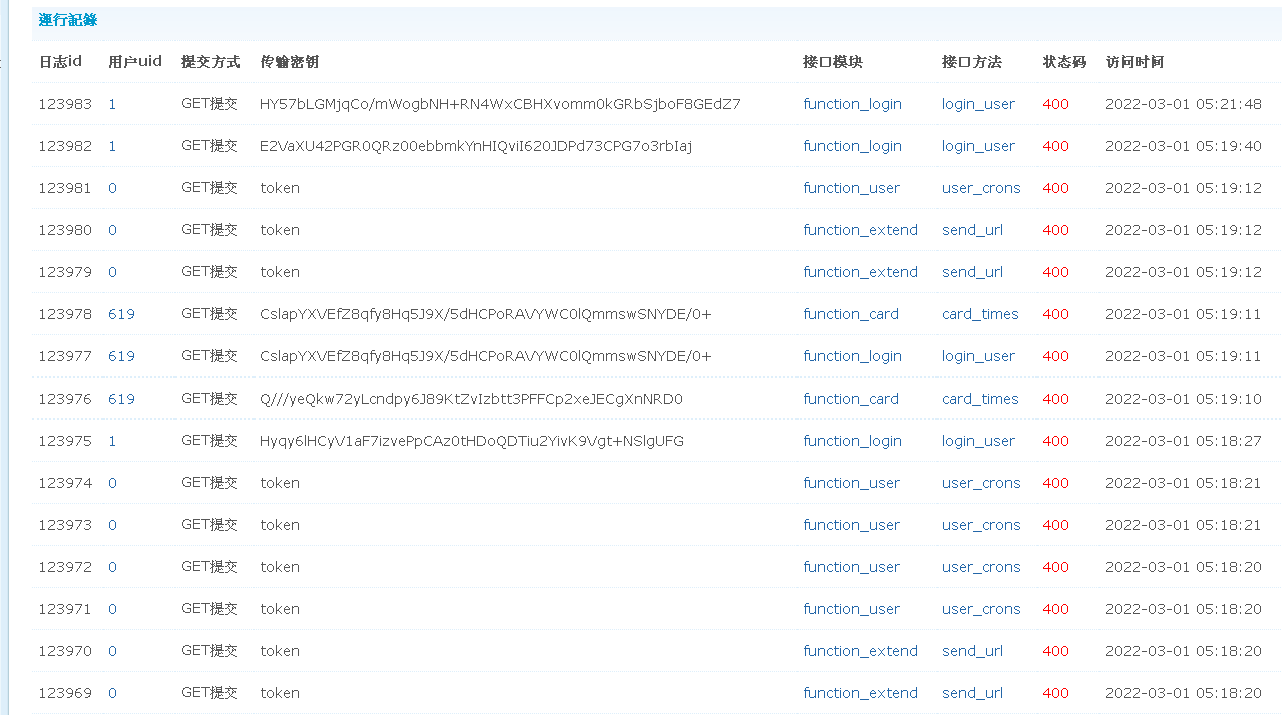The height and width of the screenshot is (715, 1282).
Task: Click status code 400 in log 123983 row
Action: pyautogui.click(x=1055, y=104)
